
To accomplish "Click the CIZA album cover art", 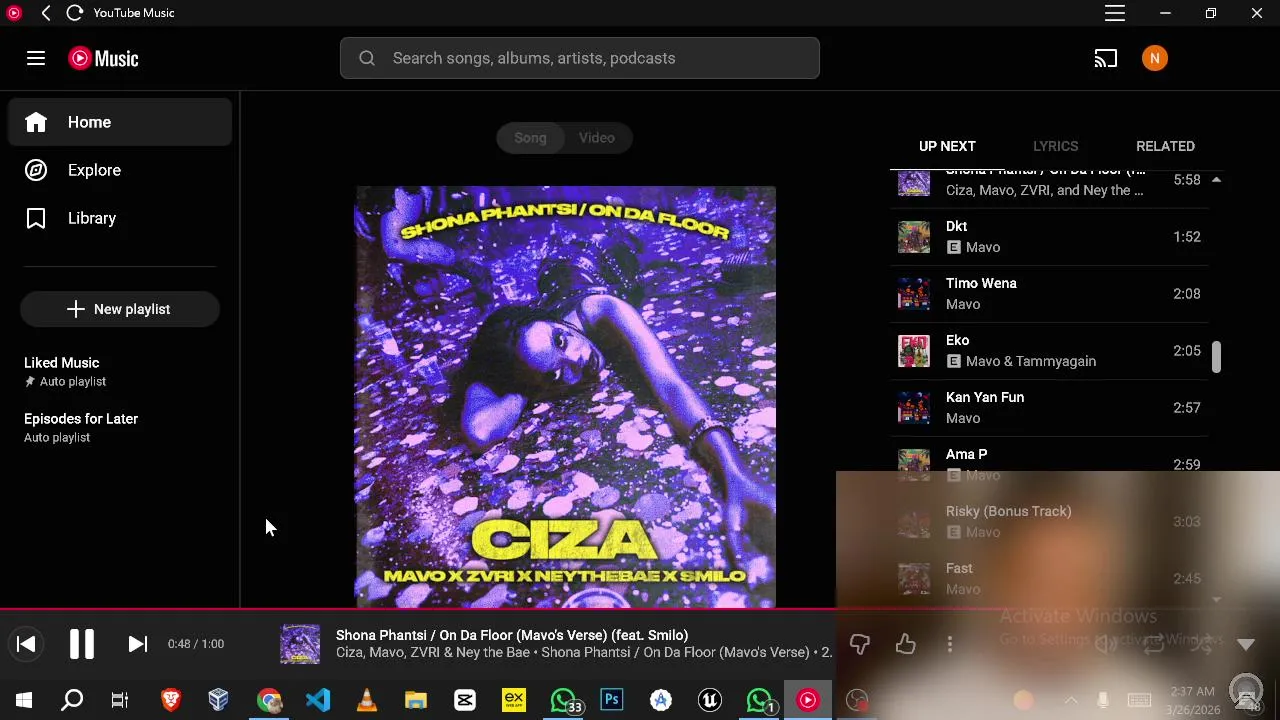I will pos(565,397).
